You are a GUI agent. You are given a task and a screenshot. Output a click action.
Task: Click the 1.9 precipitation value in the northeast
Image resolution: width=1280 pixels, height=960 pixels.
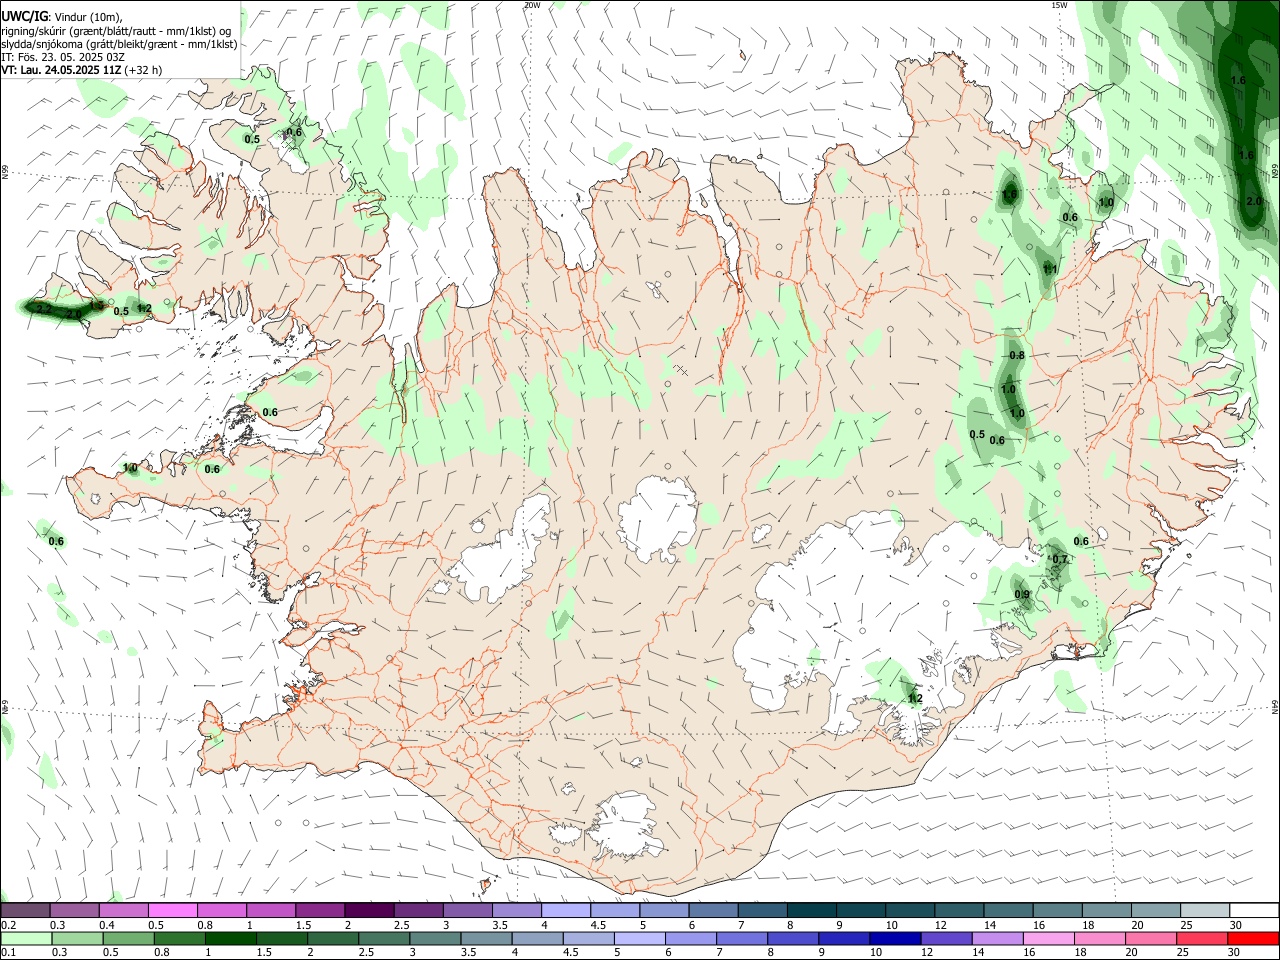click(x=1009, y=195)
